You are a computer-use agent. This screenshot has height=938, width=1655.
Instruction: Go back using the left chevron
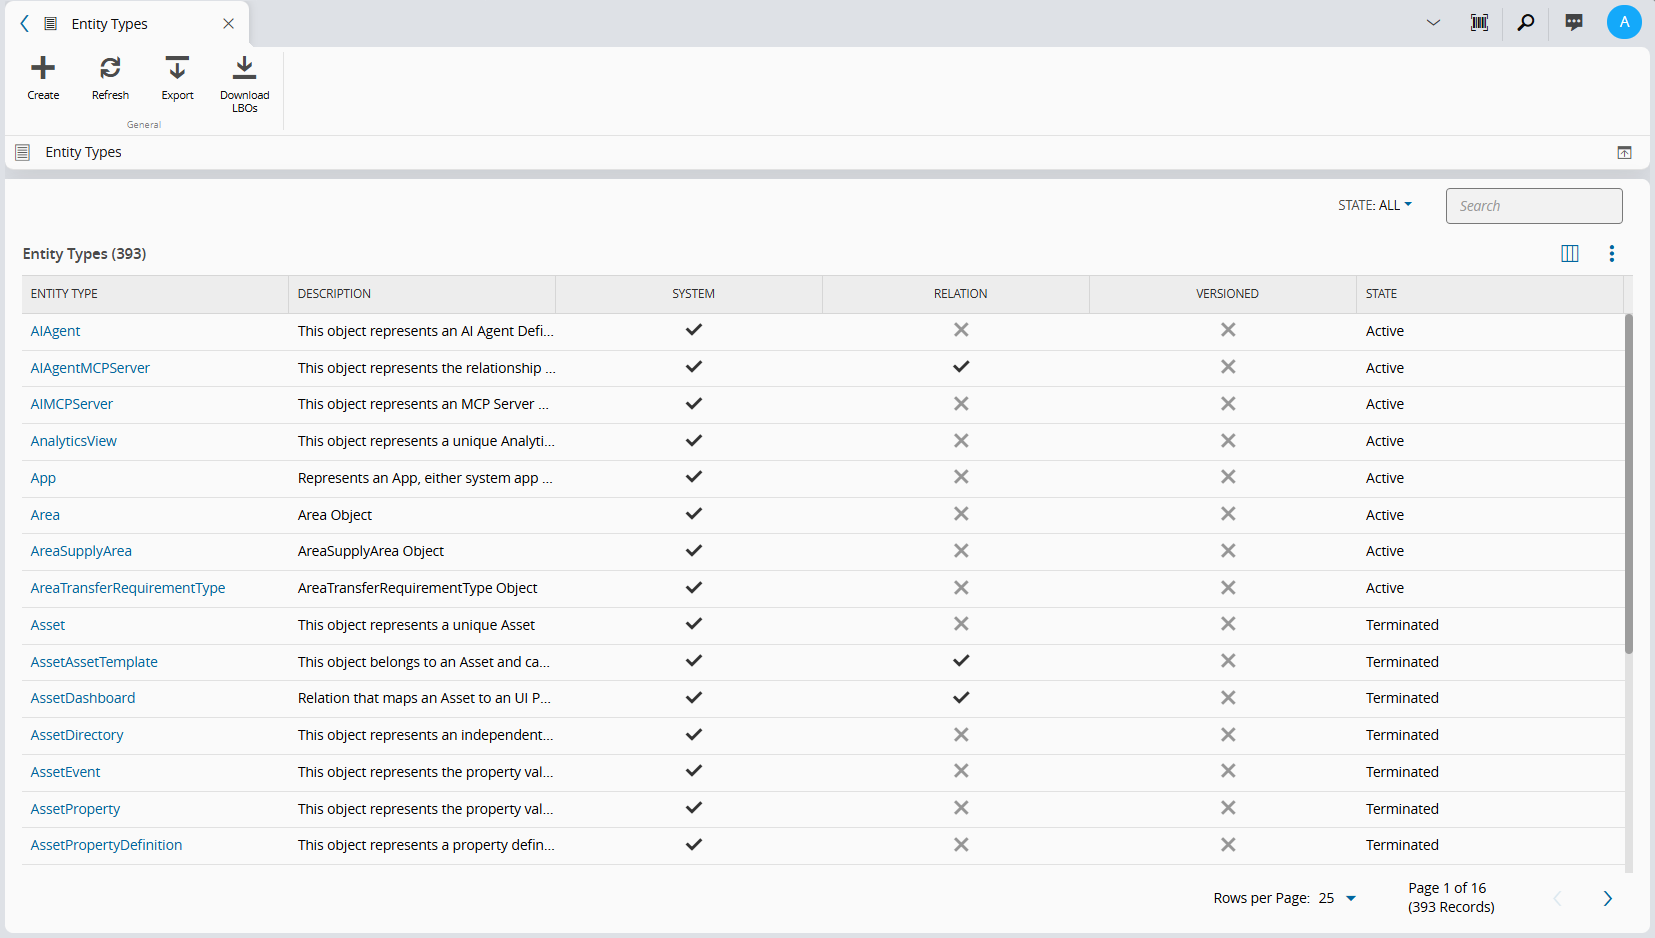(24, 23)
